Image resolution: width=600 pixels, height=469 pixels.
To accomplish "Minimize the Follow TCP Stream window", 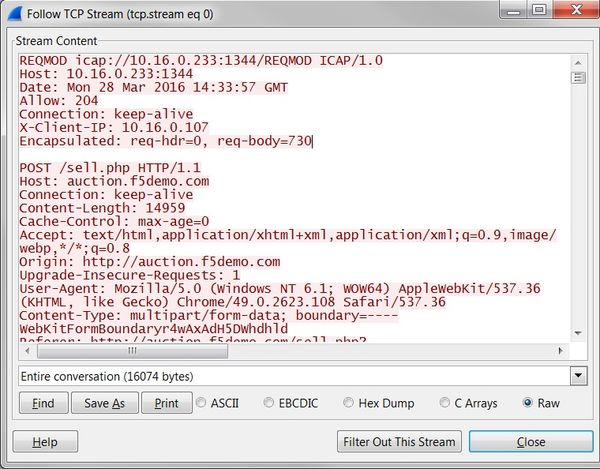I will click(x=513, y=10).
